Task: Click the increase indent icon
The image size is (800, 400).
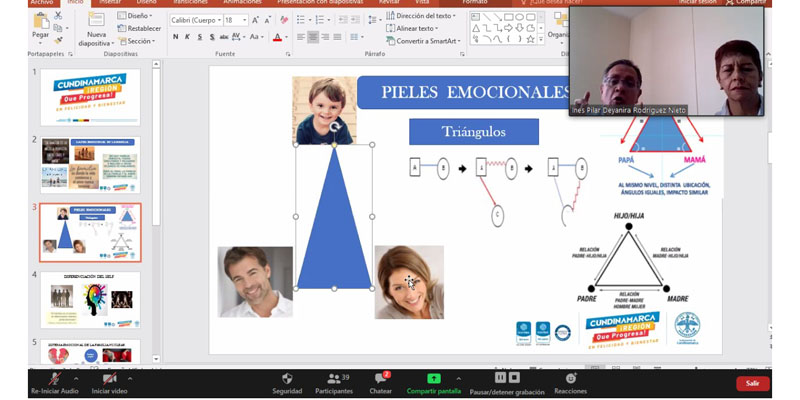Action: tap(355, 20)
